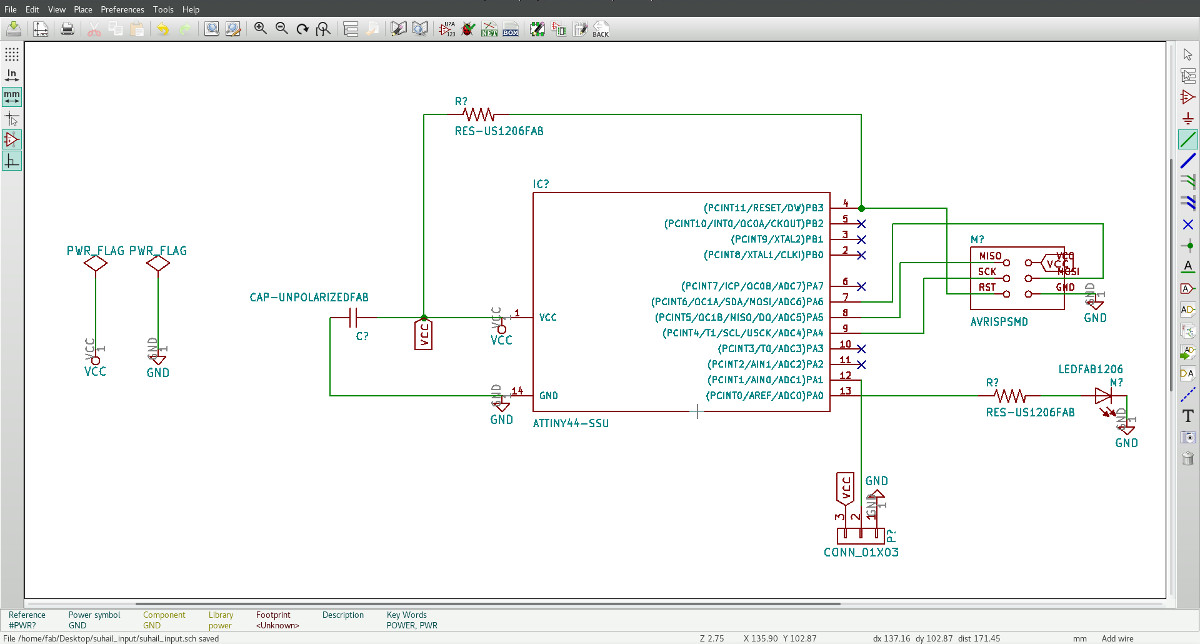
Task: Open the hierarchy navigator icon
Action: point(350,29)
